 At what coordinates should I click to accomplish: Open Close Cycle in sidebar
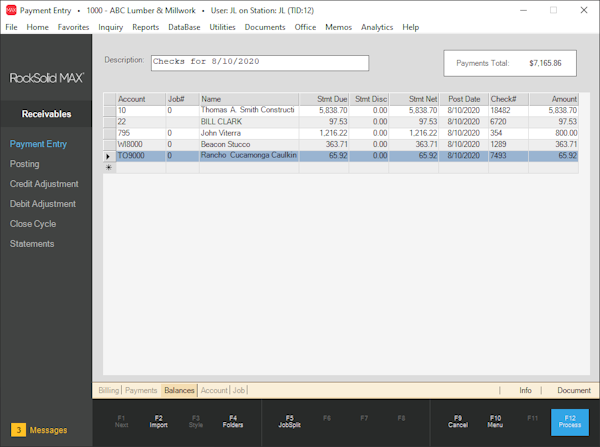[x=32, y=224]
